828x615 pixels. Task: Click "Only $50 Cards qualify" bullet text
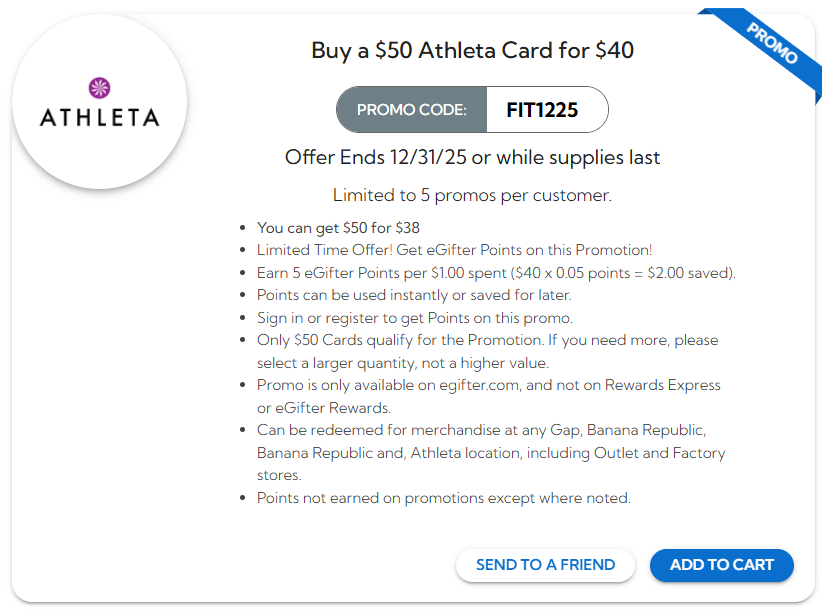pyautogui.click(x=487, y=340)
